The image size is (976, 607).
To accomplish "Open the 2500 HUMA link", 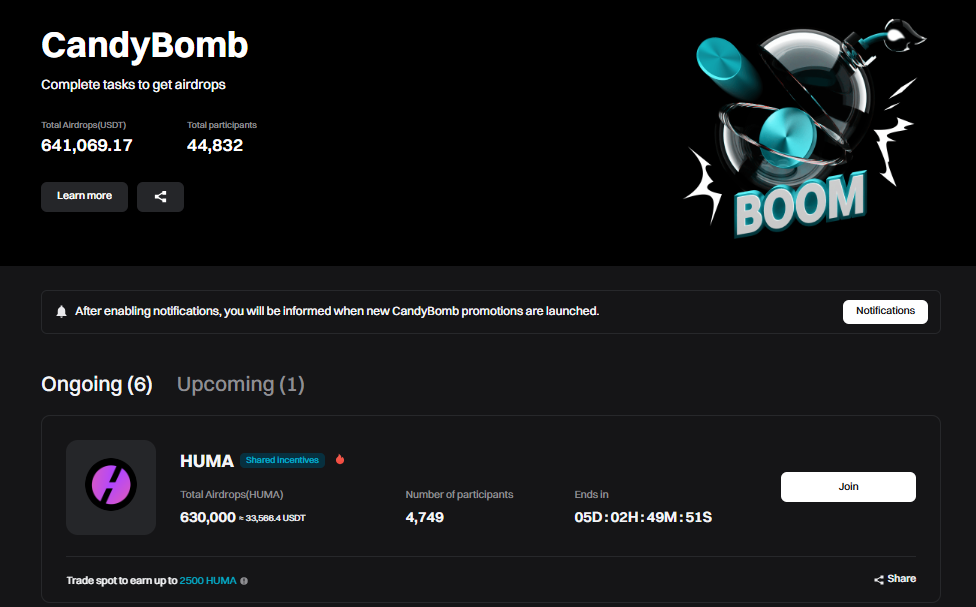I will tap(208, 580).
